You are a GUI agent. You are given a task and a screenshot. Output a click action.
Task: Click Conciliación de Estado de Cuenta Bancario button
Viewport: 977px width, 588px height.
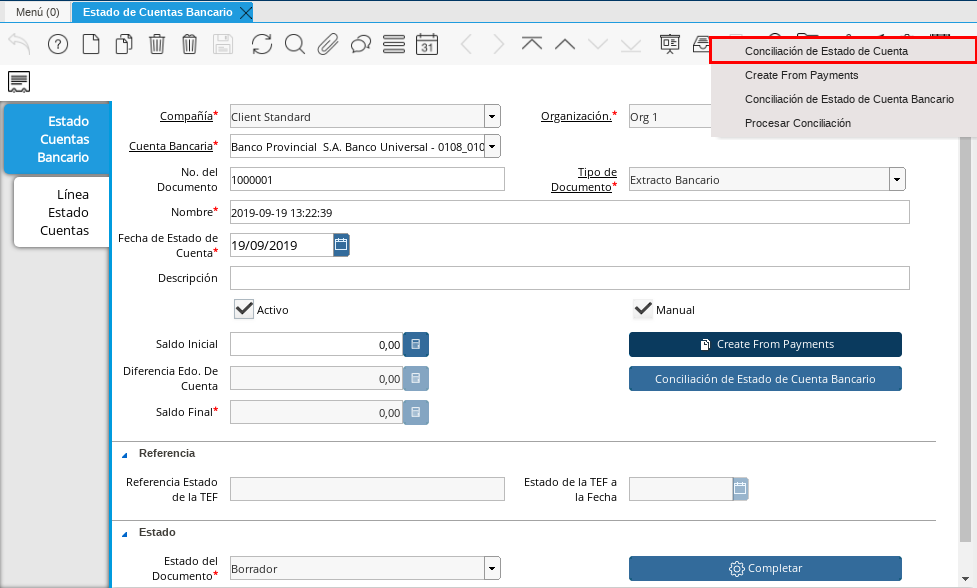point(765,379)
